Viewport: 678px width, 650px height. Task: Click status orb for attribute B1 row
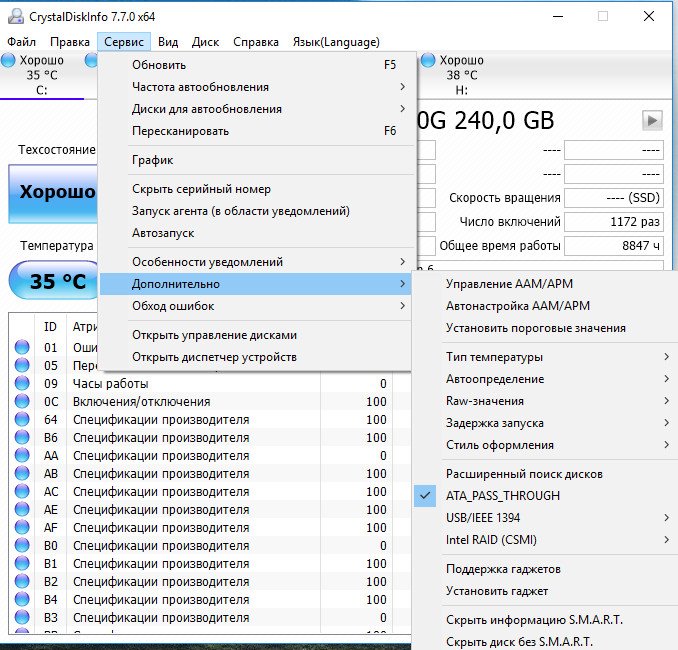tap(22, 564)
